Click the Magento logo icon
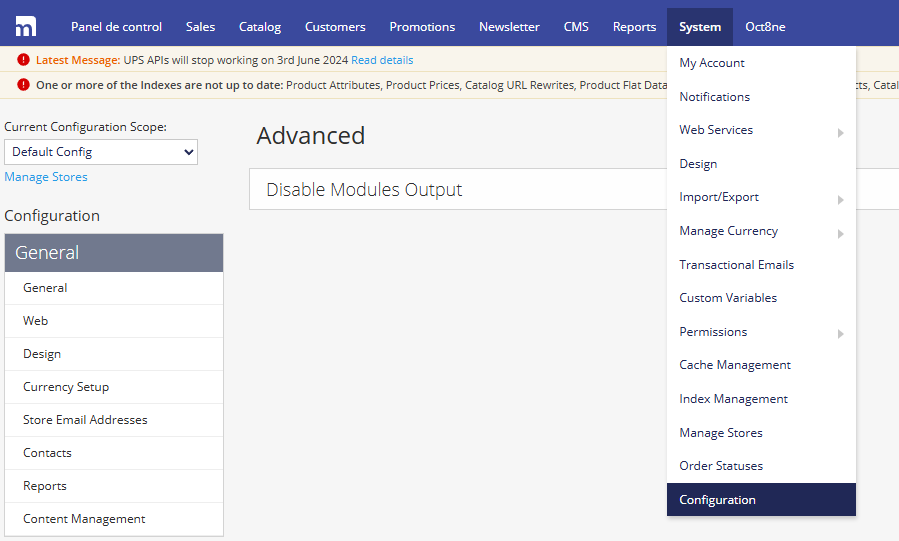Viewport: 899px width, 541px height. [x=26, y=26]
